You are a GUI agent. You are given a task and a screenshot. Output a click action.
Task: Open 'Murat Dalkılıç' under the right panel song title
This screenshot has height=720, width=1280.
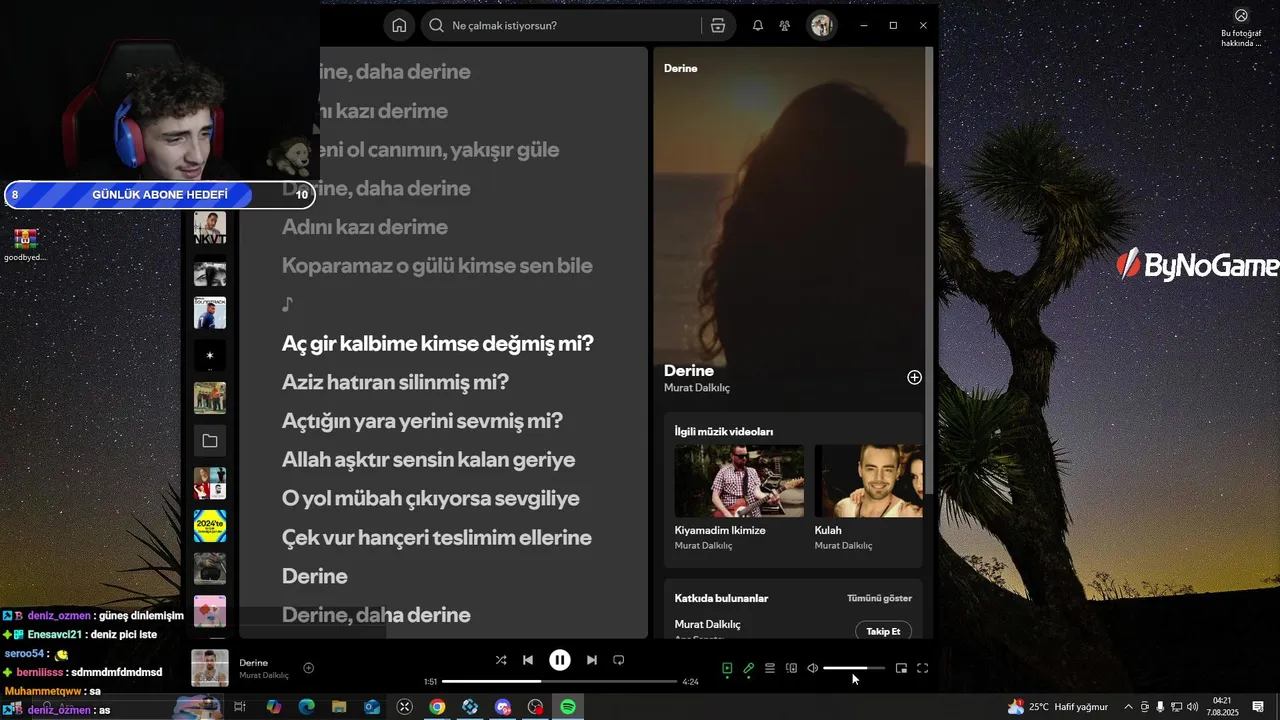coord(697,388)
